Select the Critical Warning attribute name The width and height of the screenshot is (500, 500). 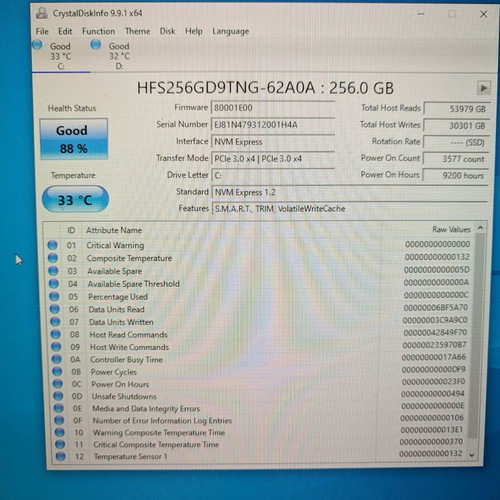click(115, 245)
